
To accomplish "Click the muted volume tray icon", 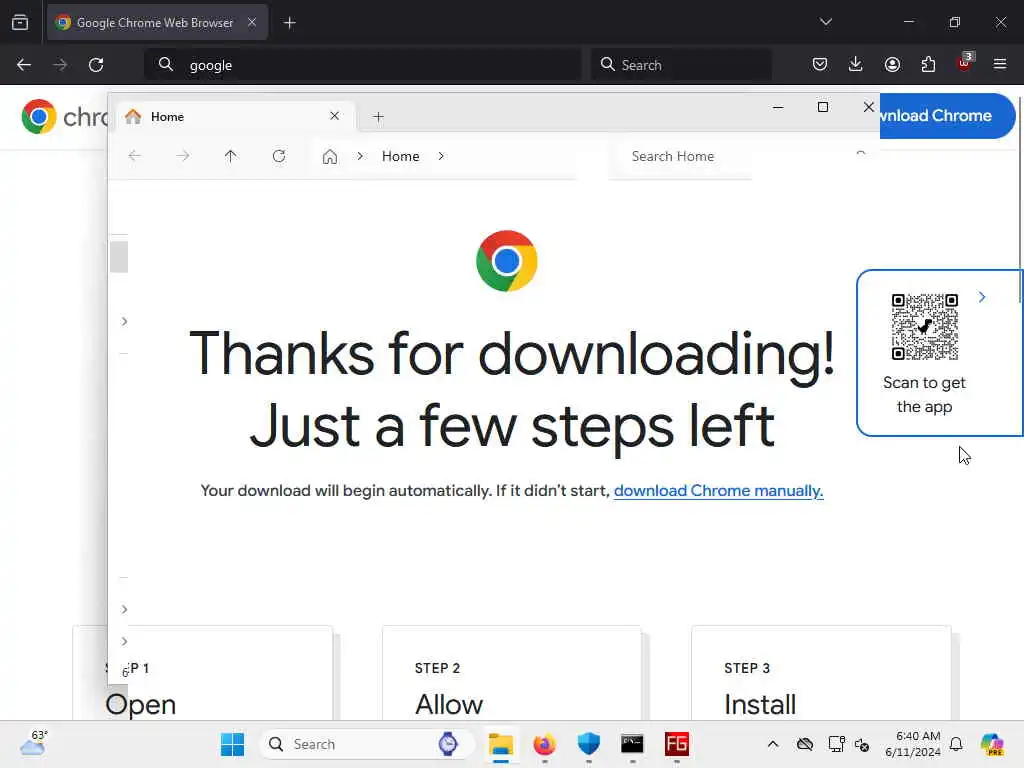I will [x=863, y=744].
